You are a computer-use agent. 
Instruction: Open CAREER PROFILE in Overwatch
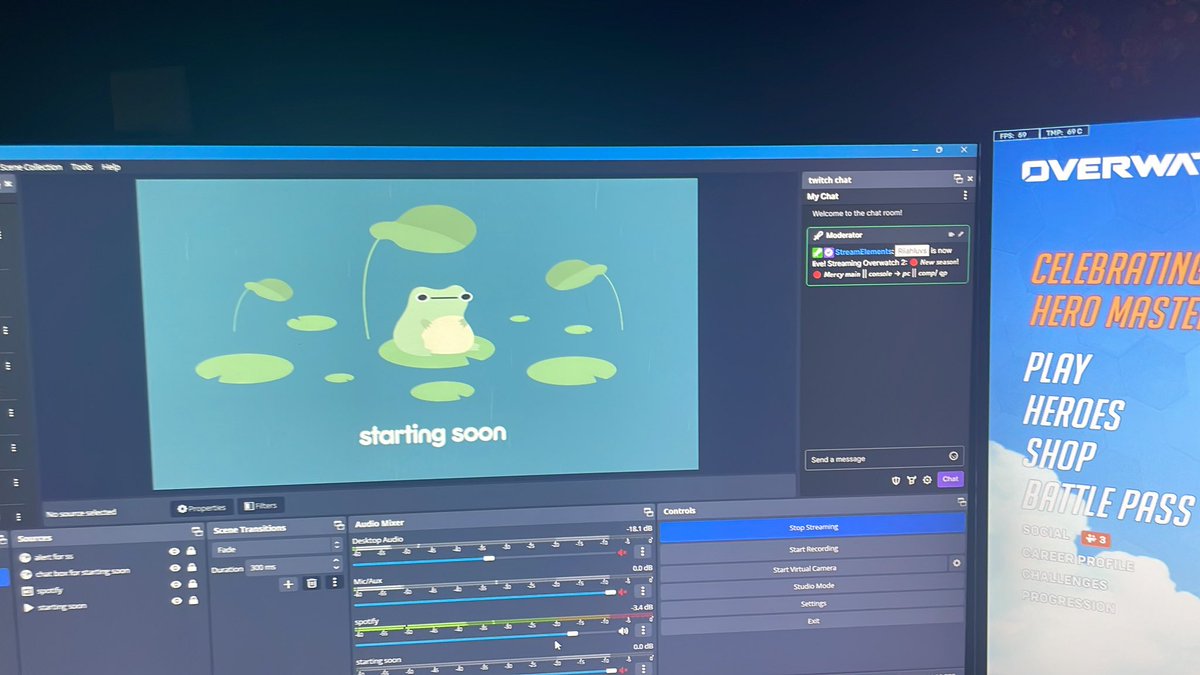(x=1077, y=559)
